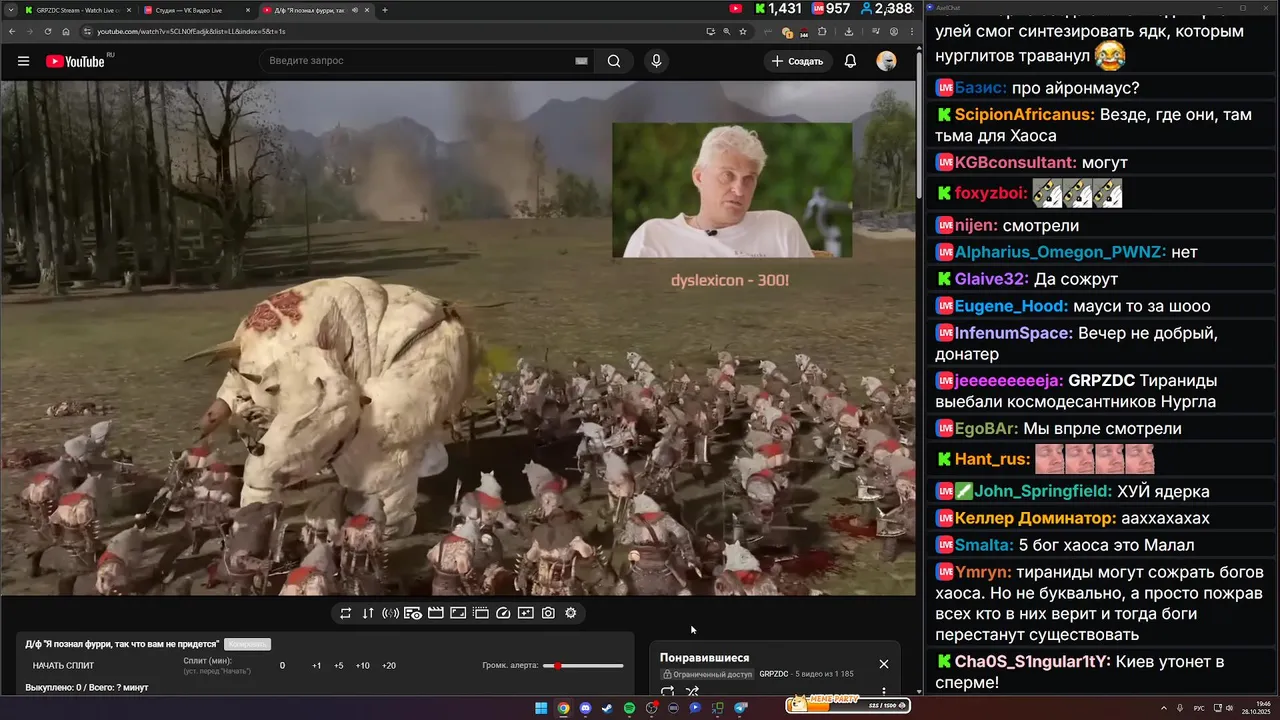Click the clapperboard cinema mode icon
This screenshot has height=720, width=1280.
tap(436, 613)
